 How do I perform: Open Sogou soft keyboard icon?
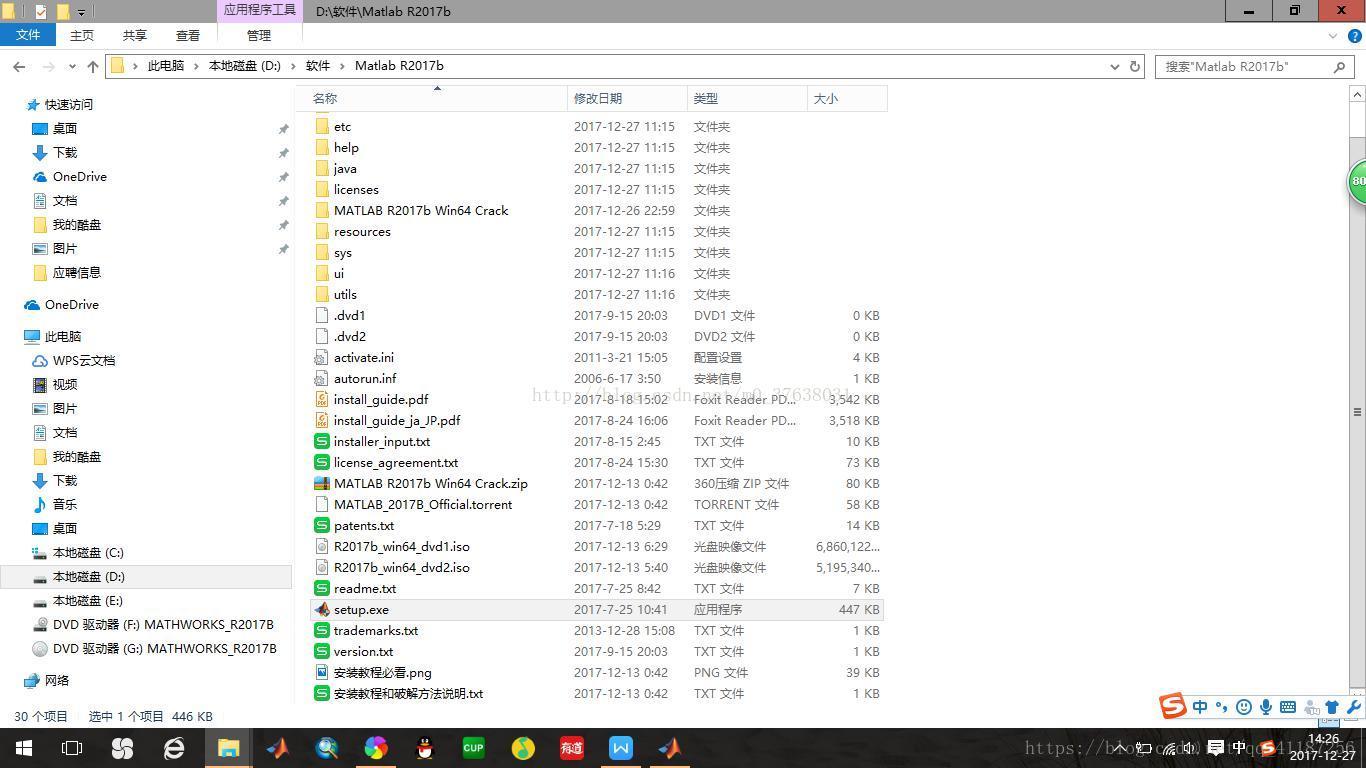pyautogui.click(x=1288, y=707)
